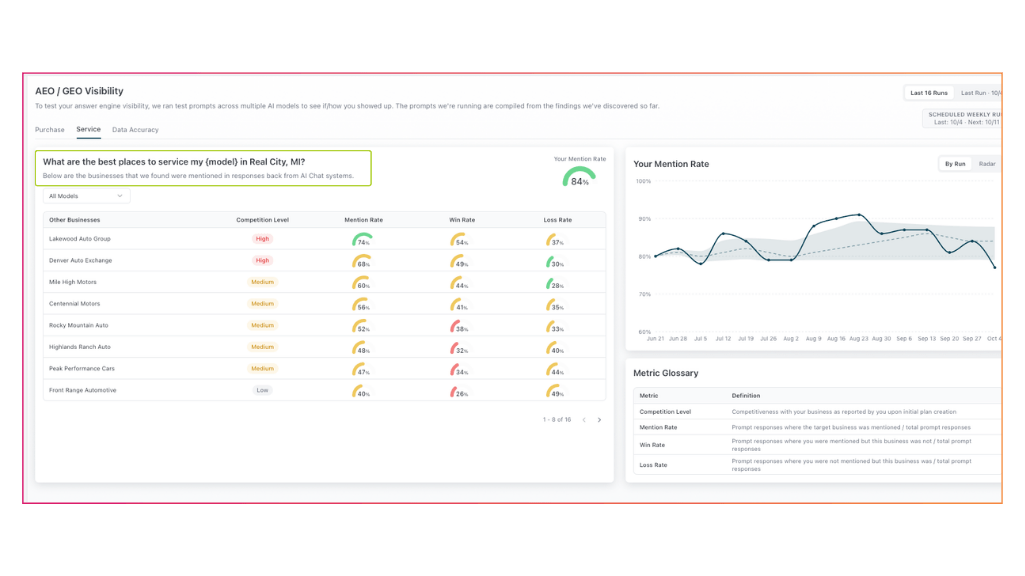The image size is (1025, 576).
Task: Click Lakewood Auto Group's High badge
Action: [262, 239]
